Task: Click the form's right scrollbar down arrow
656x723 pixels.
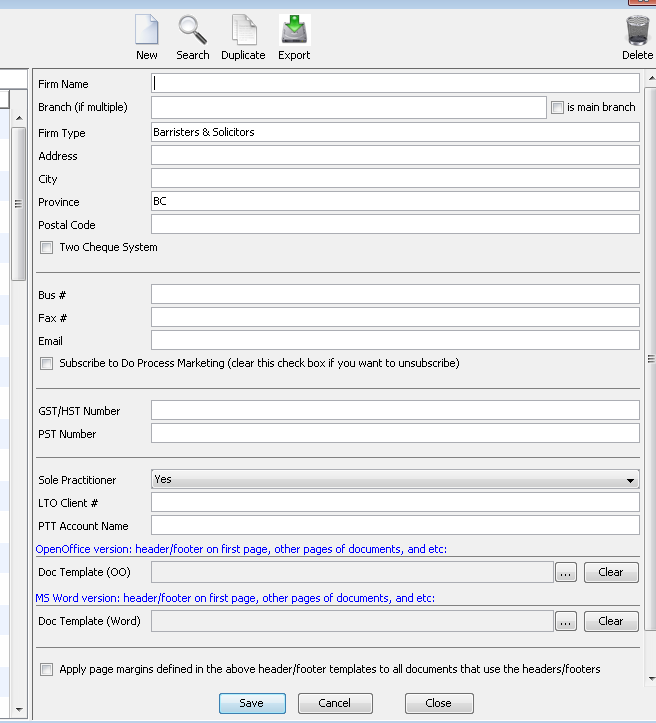Action: (x=651, y=678)
